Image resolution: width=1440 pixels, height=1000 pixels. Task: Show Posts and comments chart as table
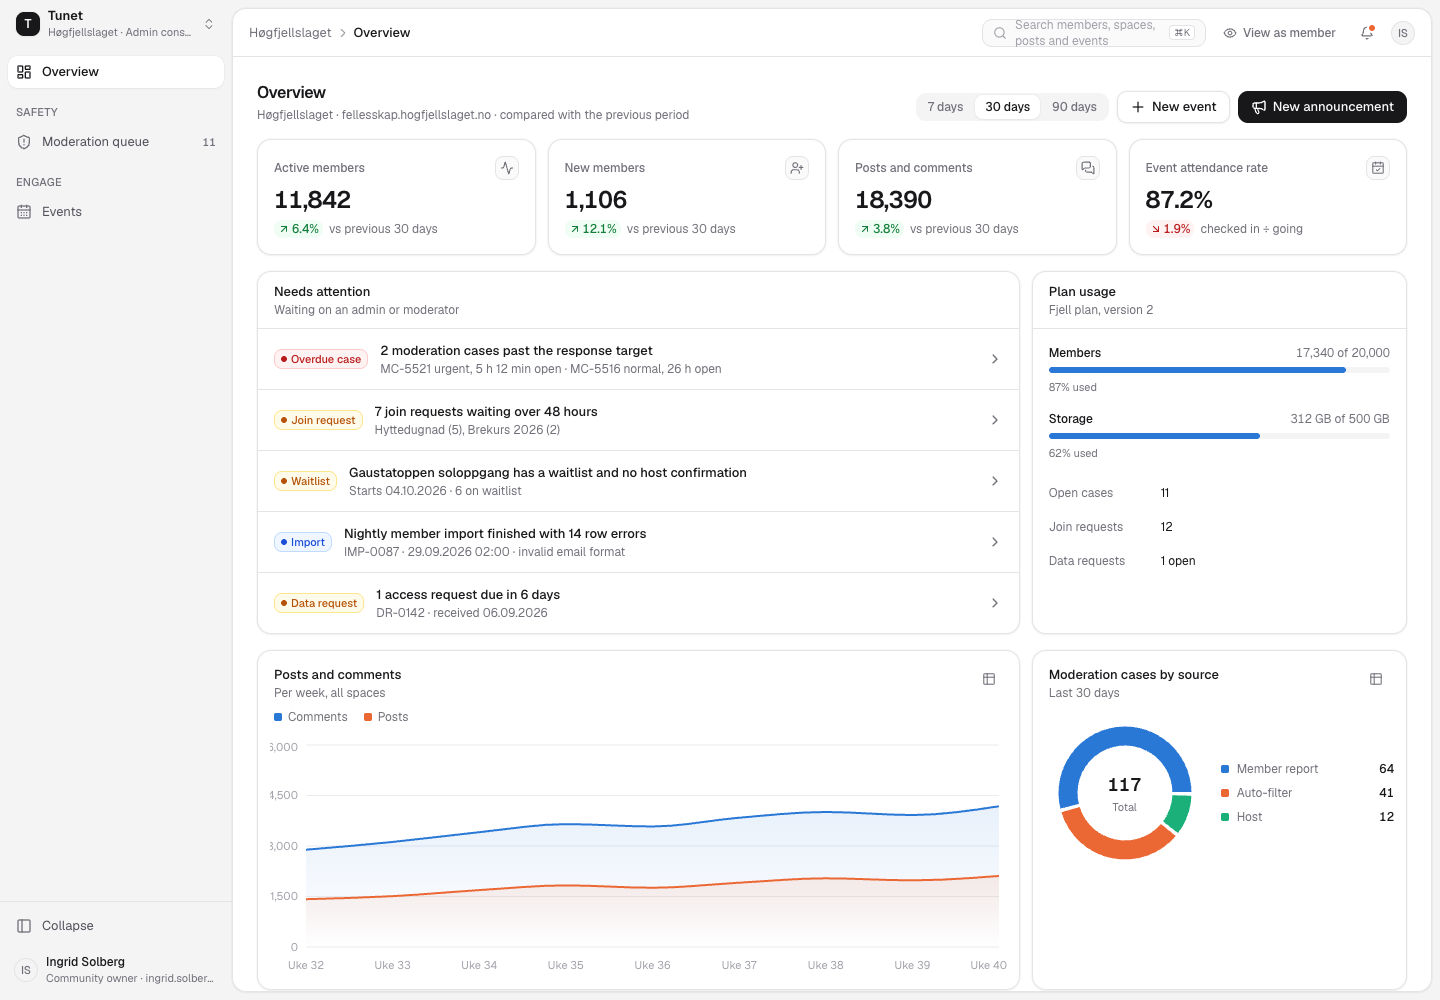(x=989, y=679)
